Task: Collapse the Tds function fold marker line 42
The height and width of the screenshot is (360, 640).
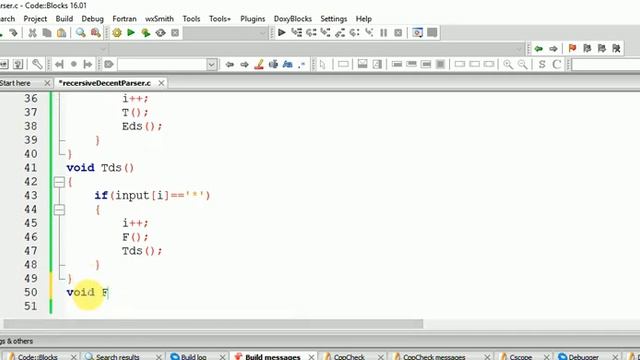Action: pyautogui.click(x=59, y=182)
